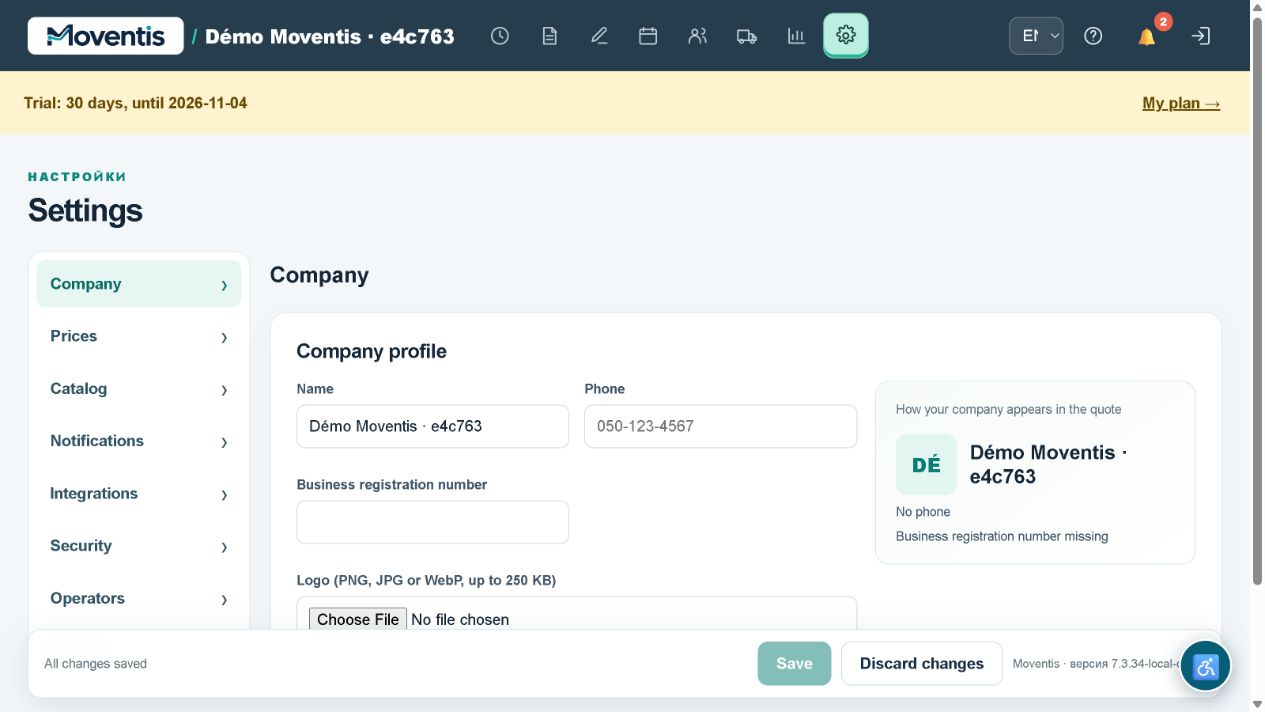Open the help question mark icon
1265x712 pixels.
[1093, 36]
